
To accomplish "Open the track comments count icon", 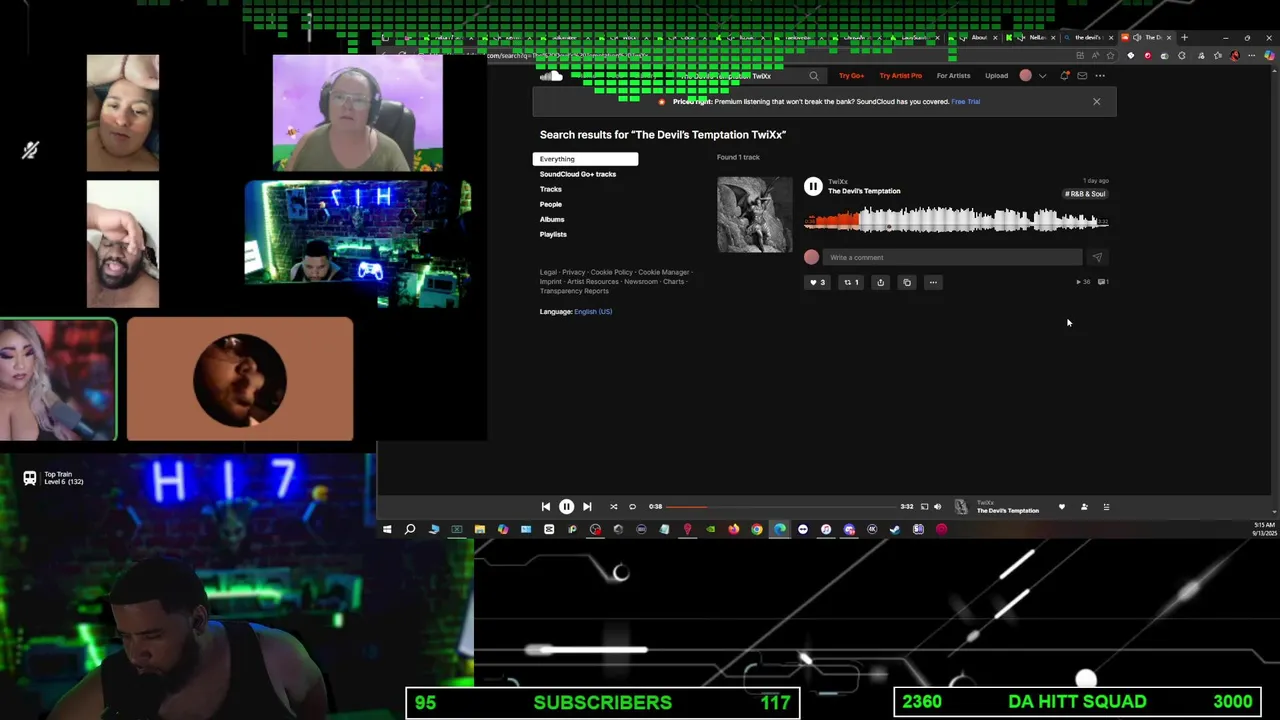I will tap(1103, 282).
